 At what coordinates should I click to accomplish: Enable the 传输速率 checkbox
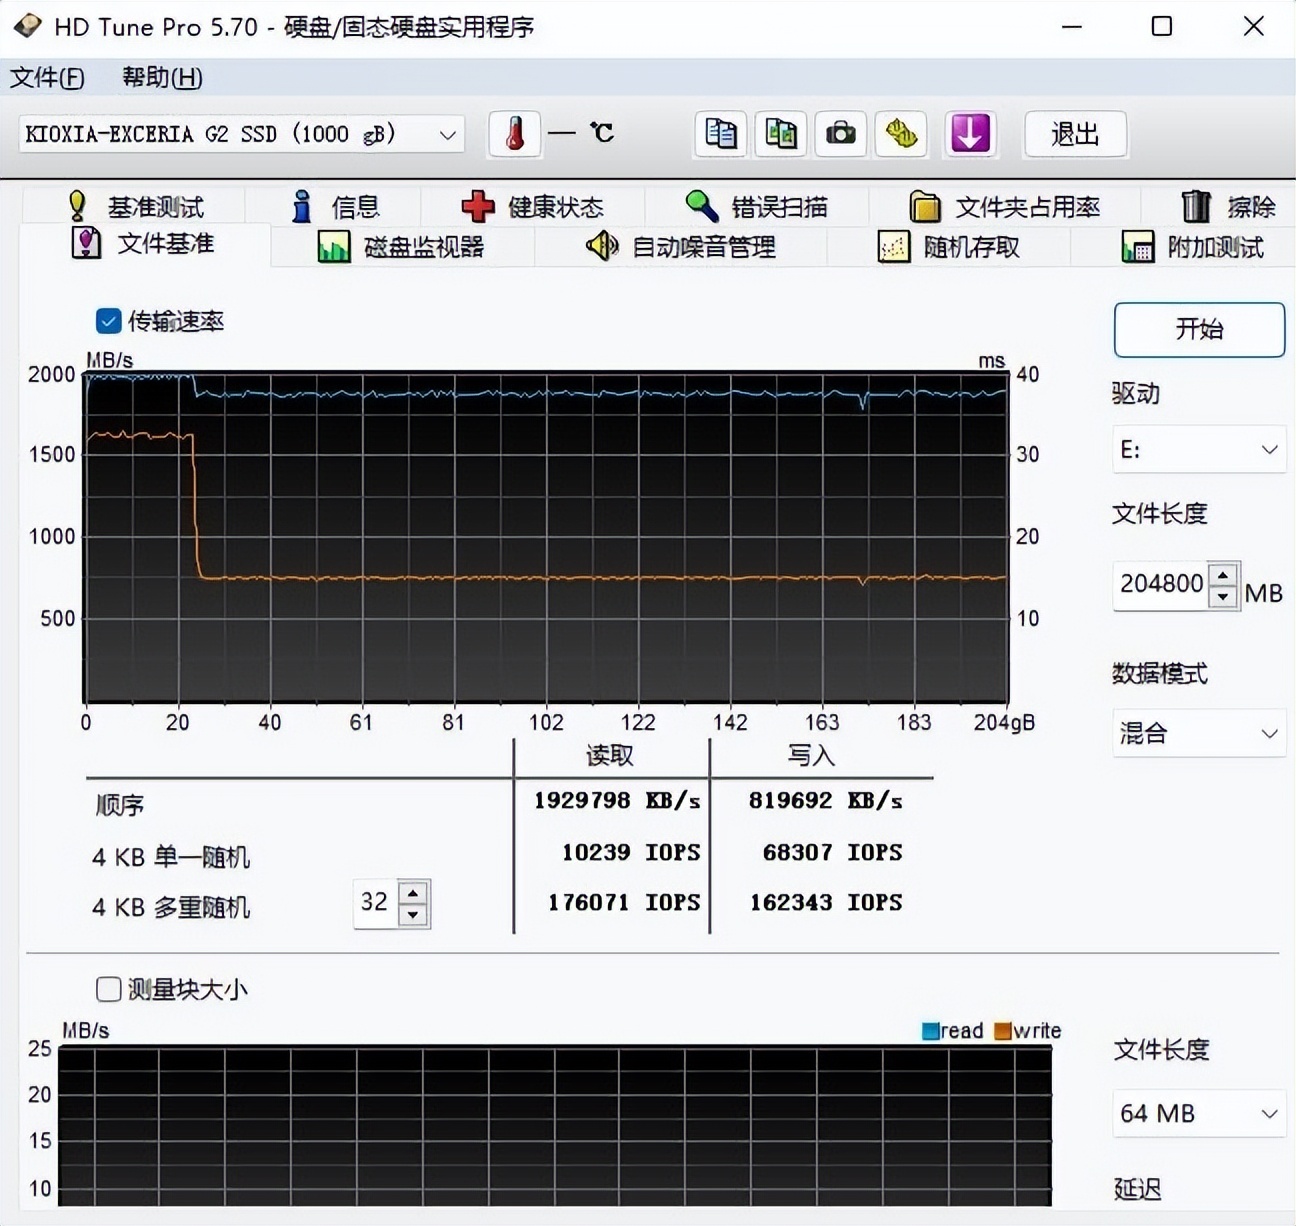pyautogui.click(x=108, y=321)
